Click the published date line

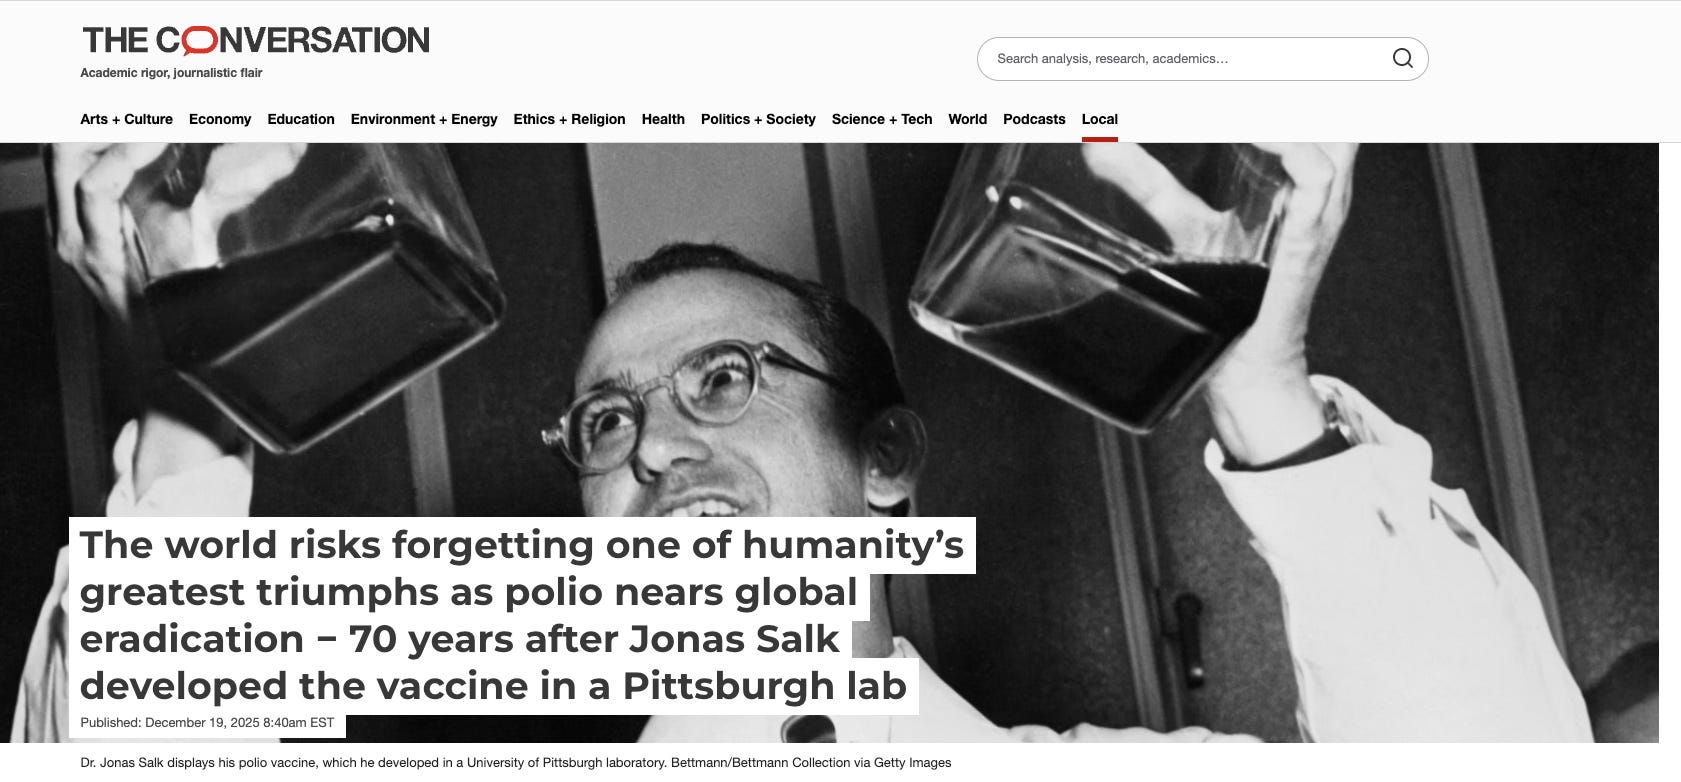[x=207, y=722]
